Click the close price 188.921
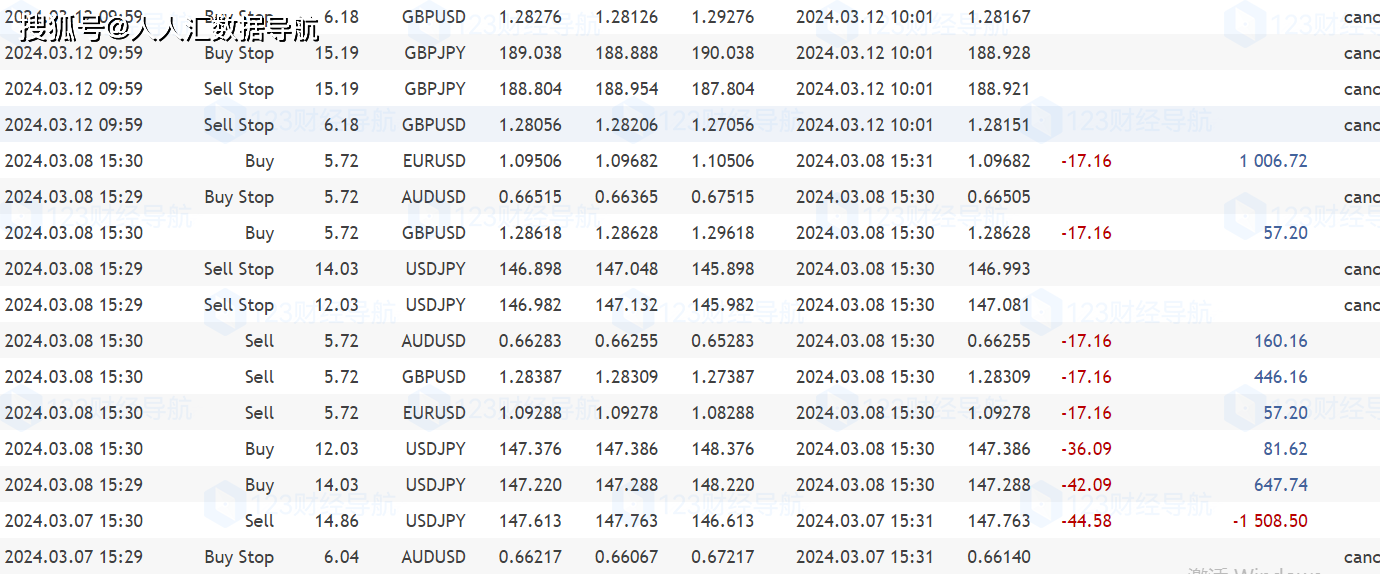1380x574 pixels. click(x=999, y=89)
